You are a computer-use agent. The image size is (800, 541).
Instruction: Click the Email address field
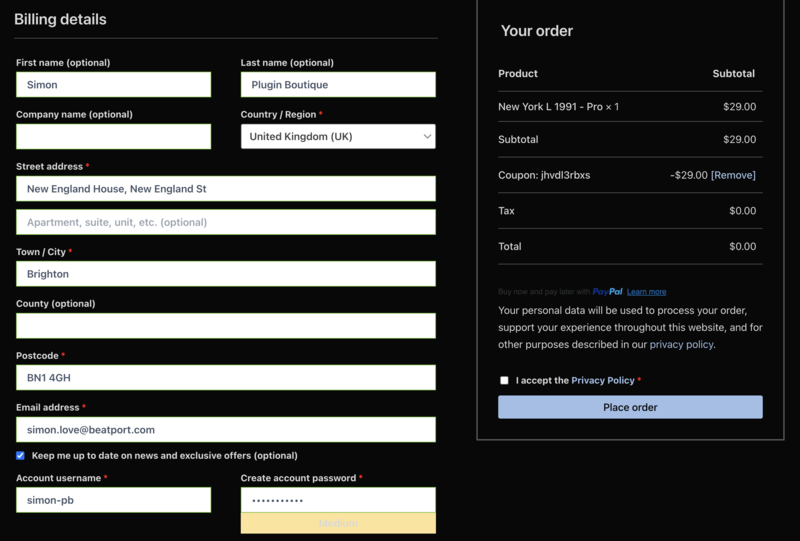[226, 430]
